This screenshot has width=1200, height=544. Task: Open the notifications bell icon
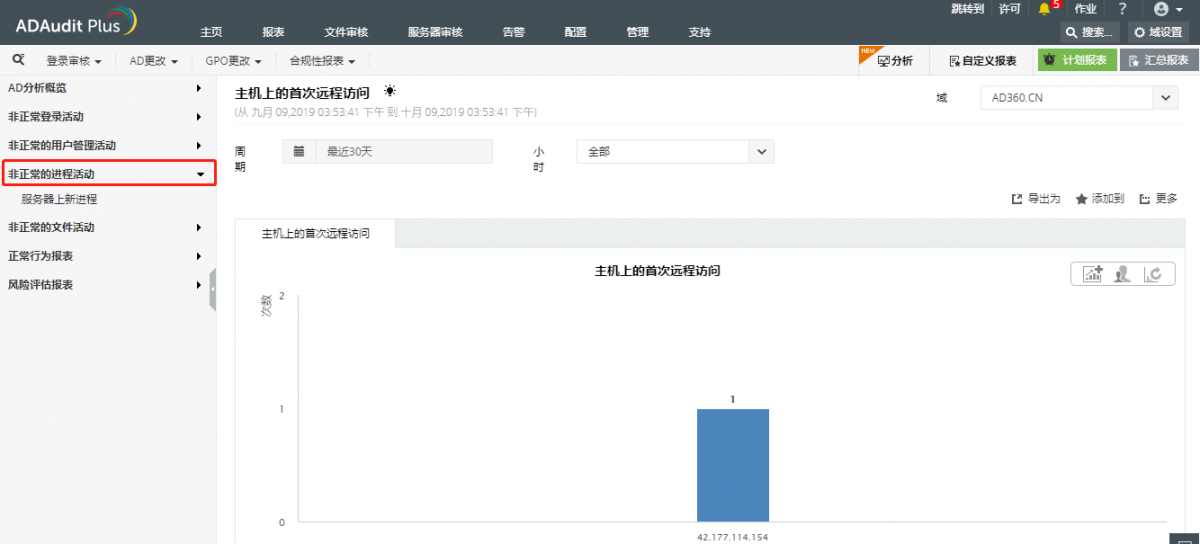(1044, 9)
